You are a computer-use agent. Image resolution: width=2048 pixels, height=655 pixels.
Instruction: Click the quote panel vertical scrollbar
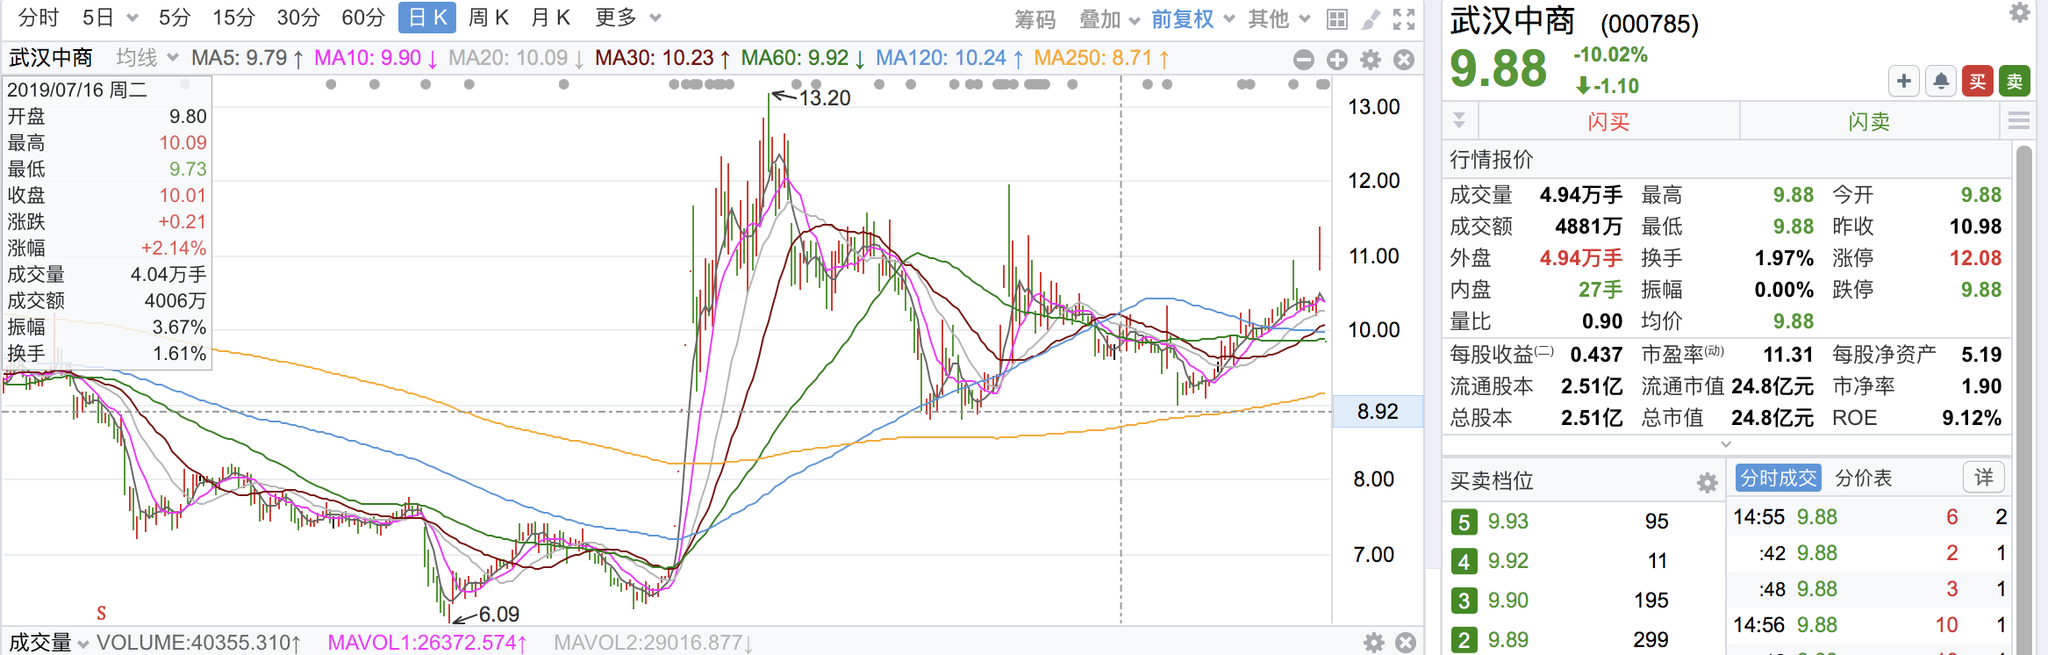tap(2024, 400)
